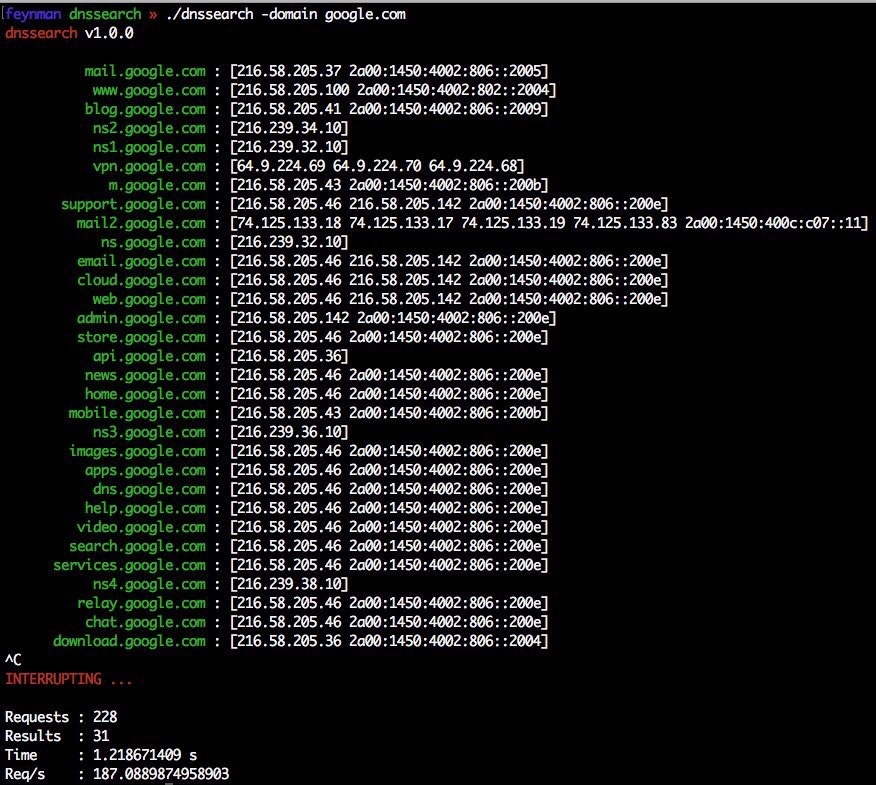
Task: Select the 'ns2.google.com' hostname
Action: point(149,129)
